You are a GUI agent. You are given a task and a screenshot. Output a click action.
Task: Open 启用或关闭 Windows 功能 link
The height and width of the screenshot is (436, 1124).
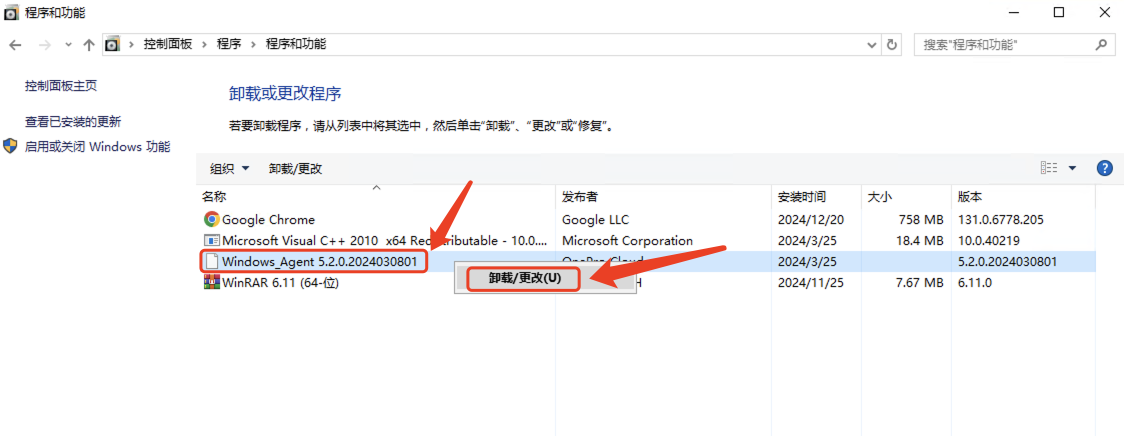pyautogui.click(x=97, y=147)
